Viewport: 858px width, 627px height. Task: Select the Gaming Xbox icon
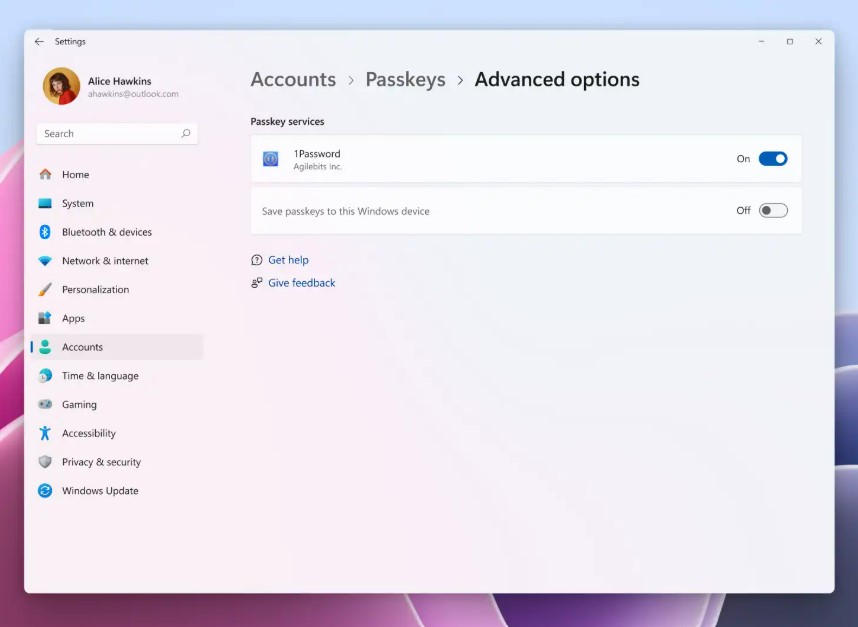pos(45,404)
